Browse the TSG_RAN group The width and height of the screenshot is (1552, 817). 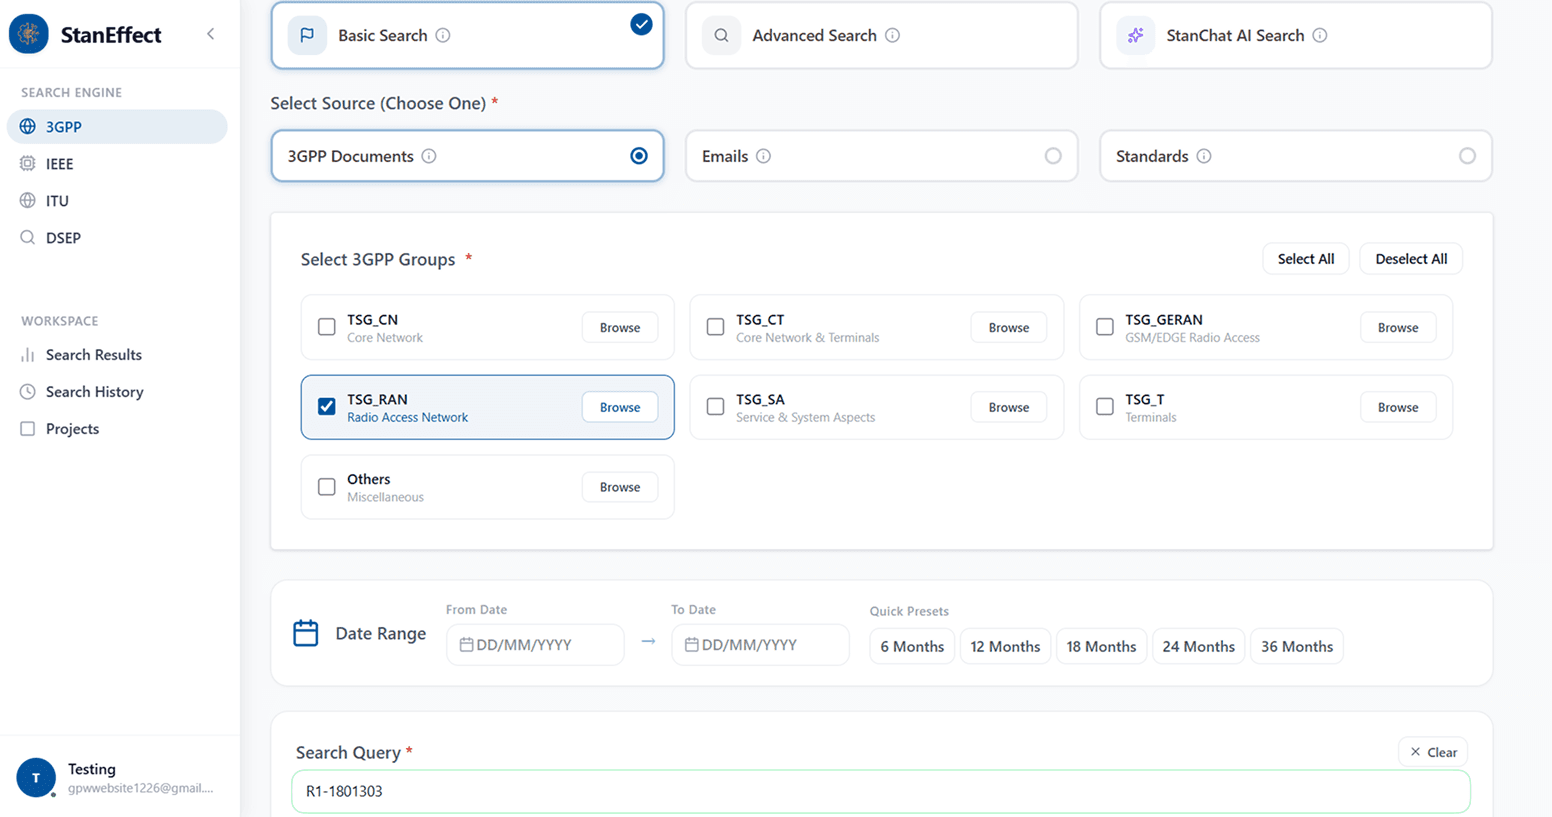[x=620, y=407]
